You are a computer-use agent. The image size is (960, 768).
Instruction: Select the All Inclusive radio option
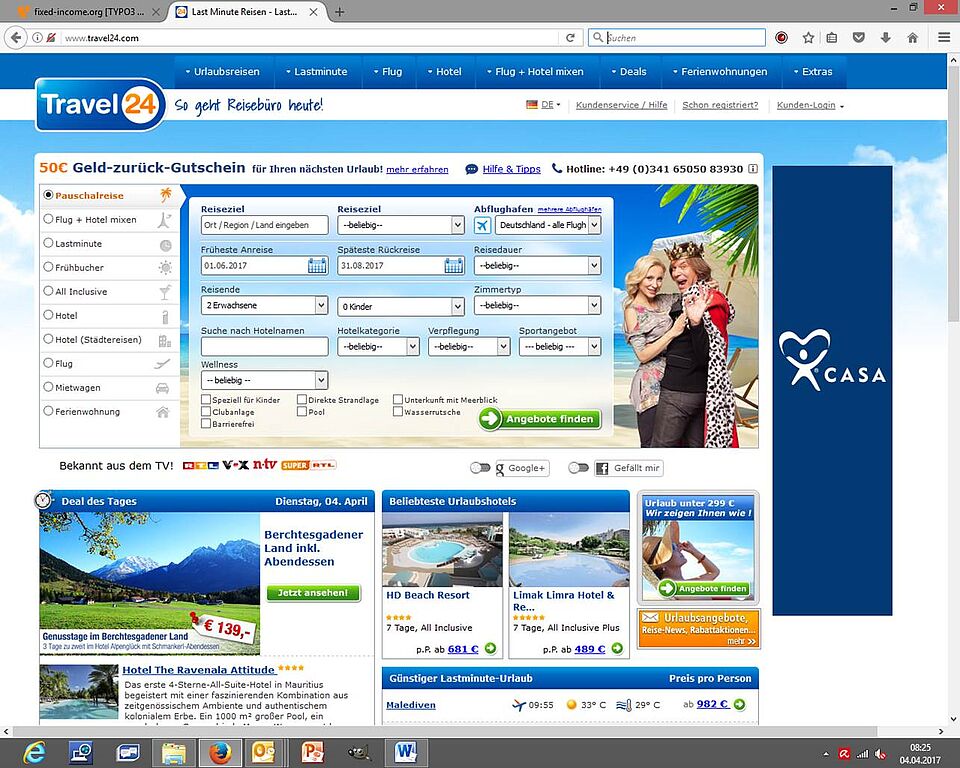[x=48, y=291]
